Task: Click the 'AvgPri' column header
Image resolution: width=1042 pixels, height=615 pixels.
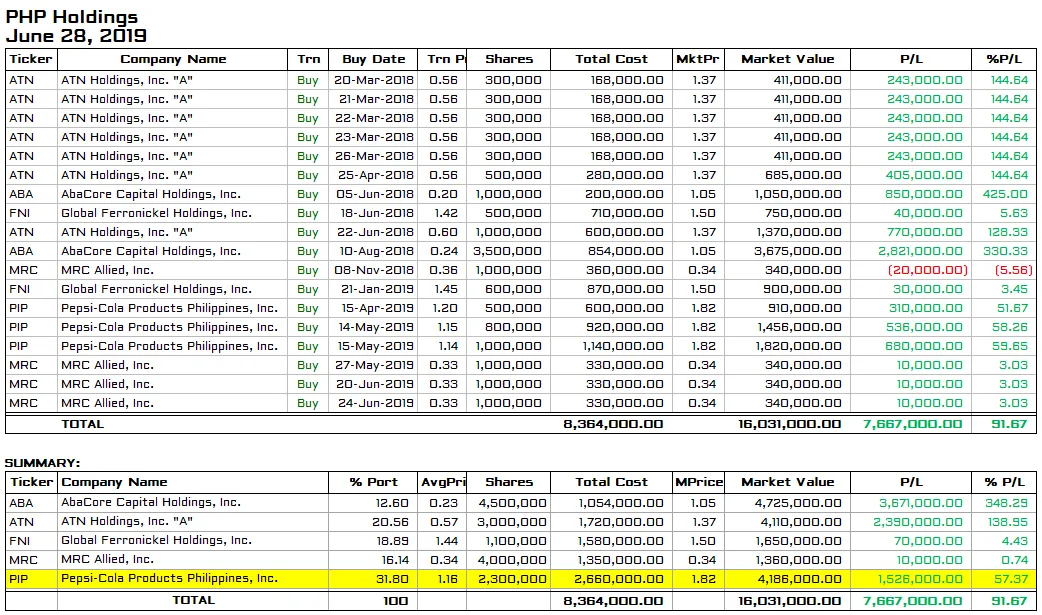Action: pos(443,483)
